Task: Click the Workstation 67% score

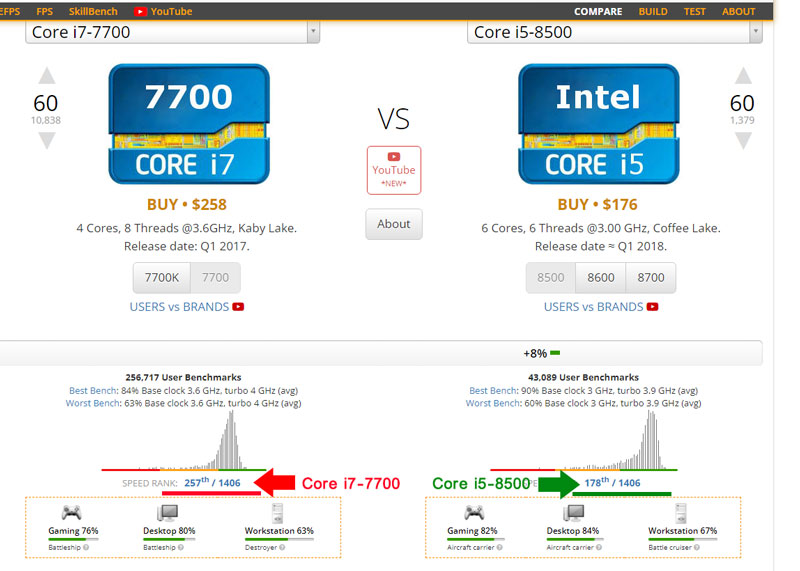Action: tap(682, 531)
